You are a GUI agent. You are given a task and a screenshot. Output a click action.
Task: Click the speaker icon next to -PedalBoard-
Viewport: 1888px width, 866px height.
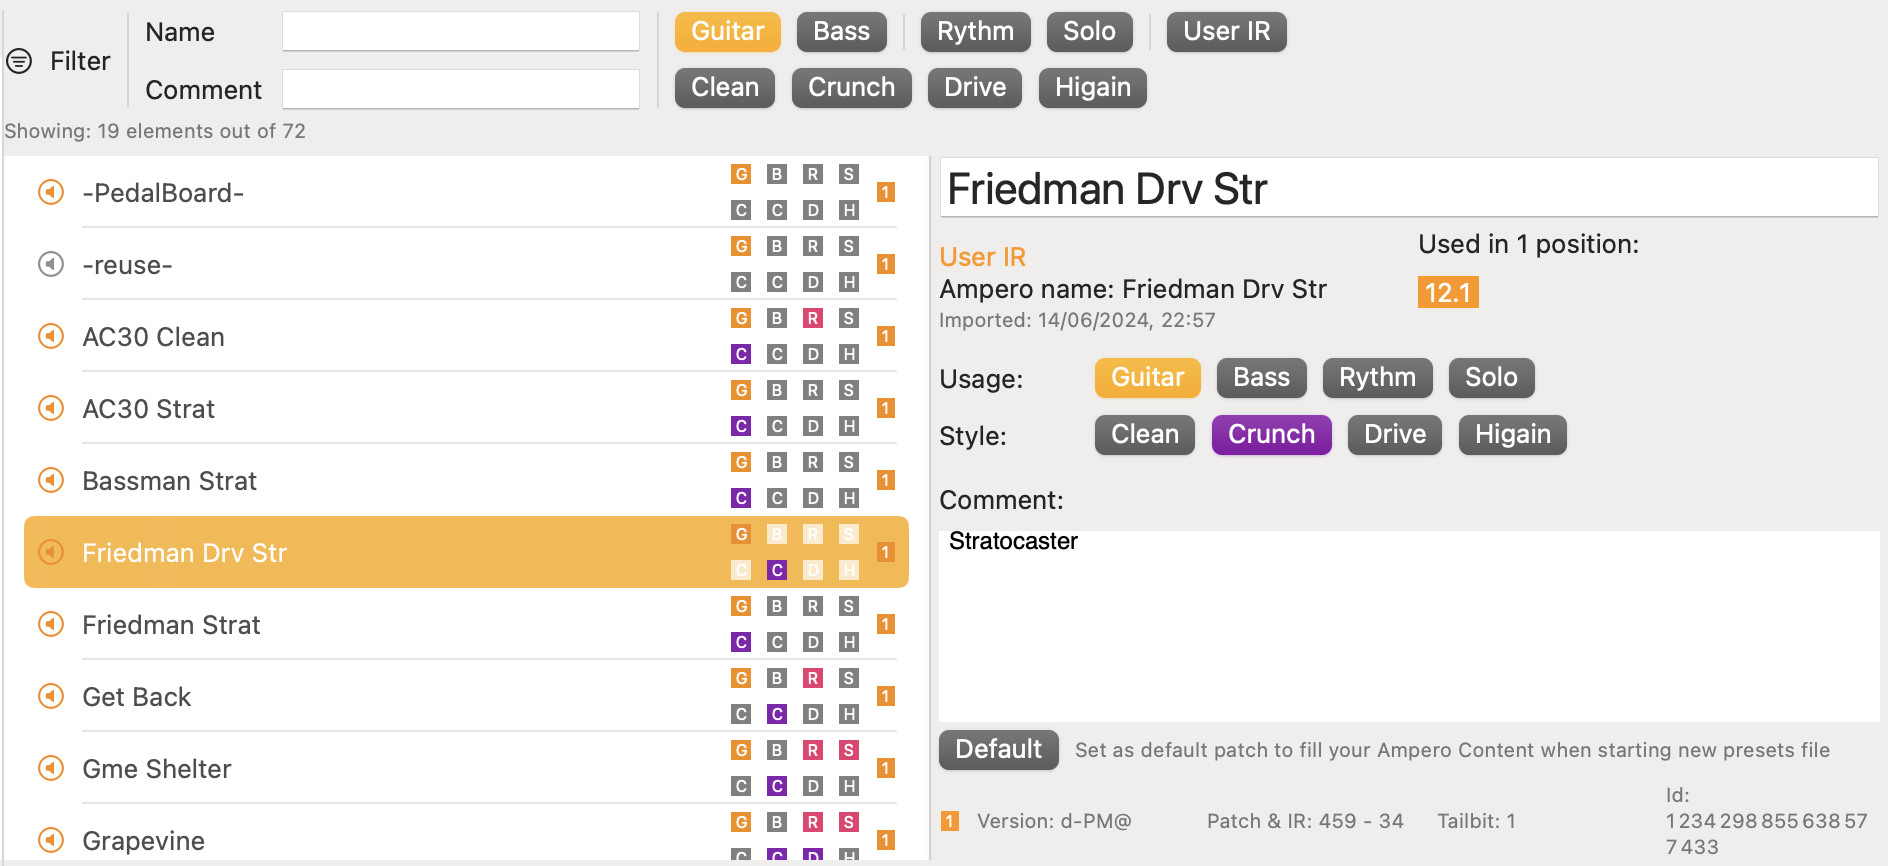coord(51,192)
